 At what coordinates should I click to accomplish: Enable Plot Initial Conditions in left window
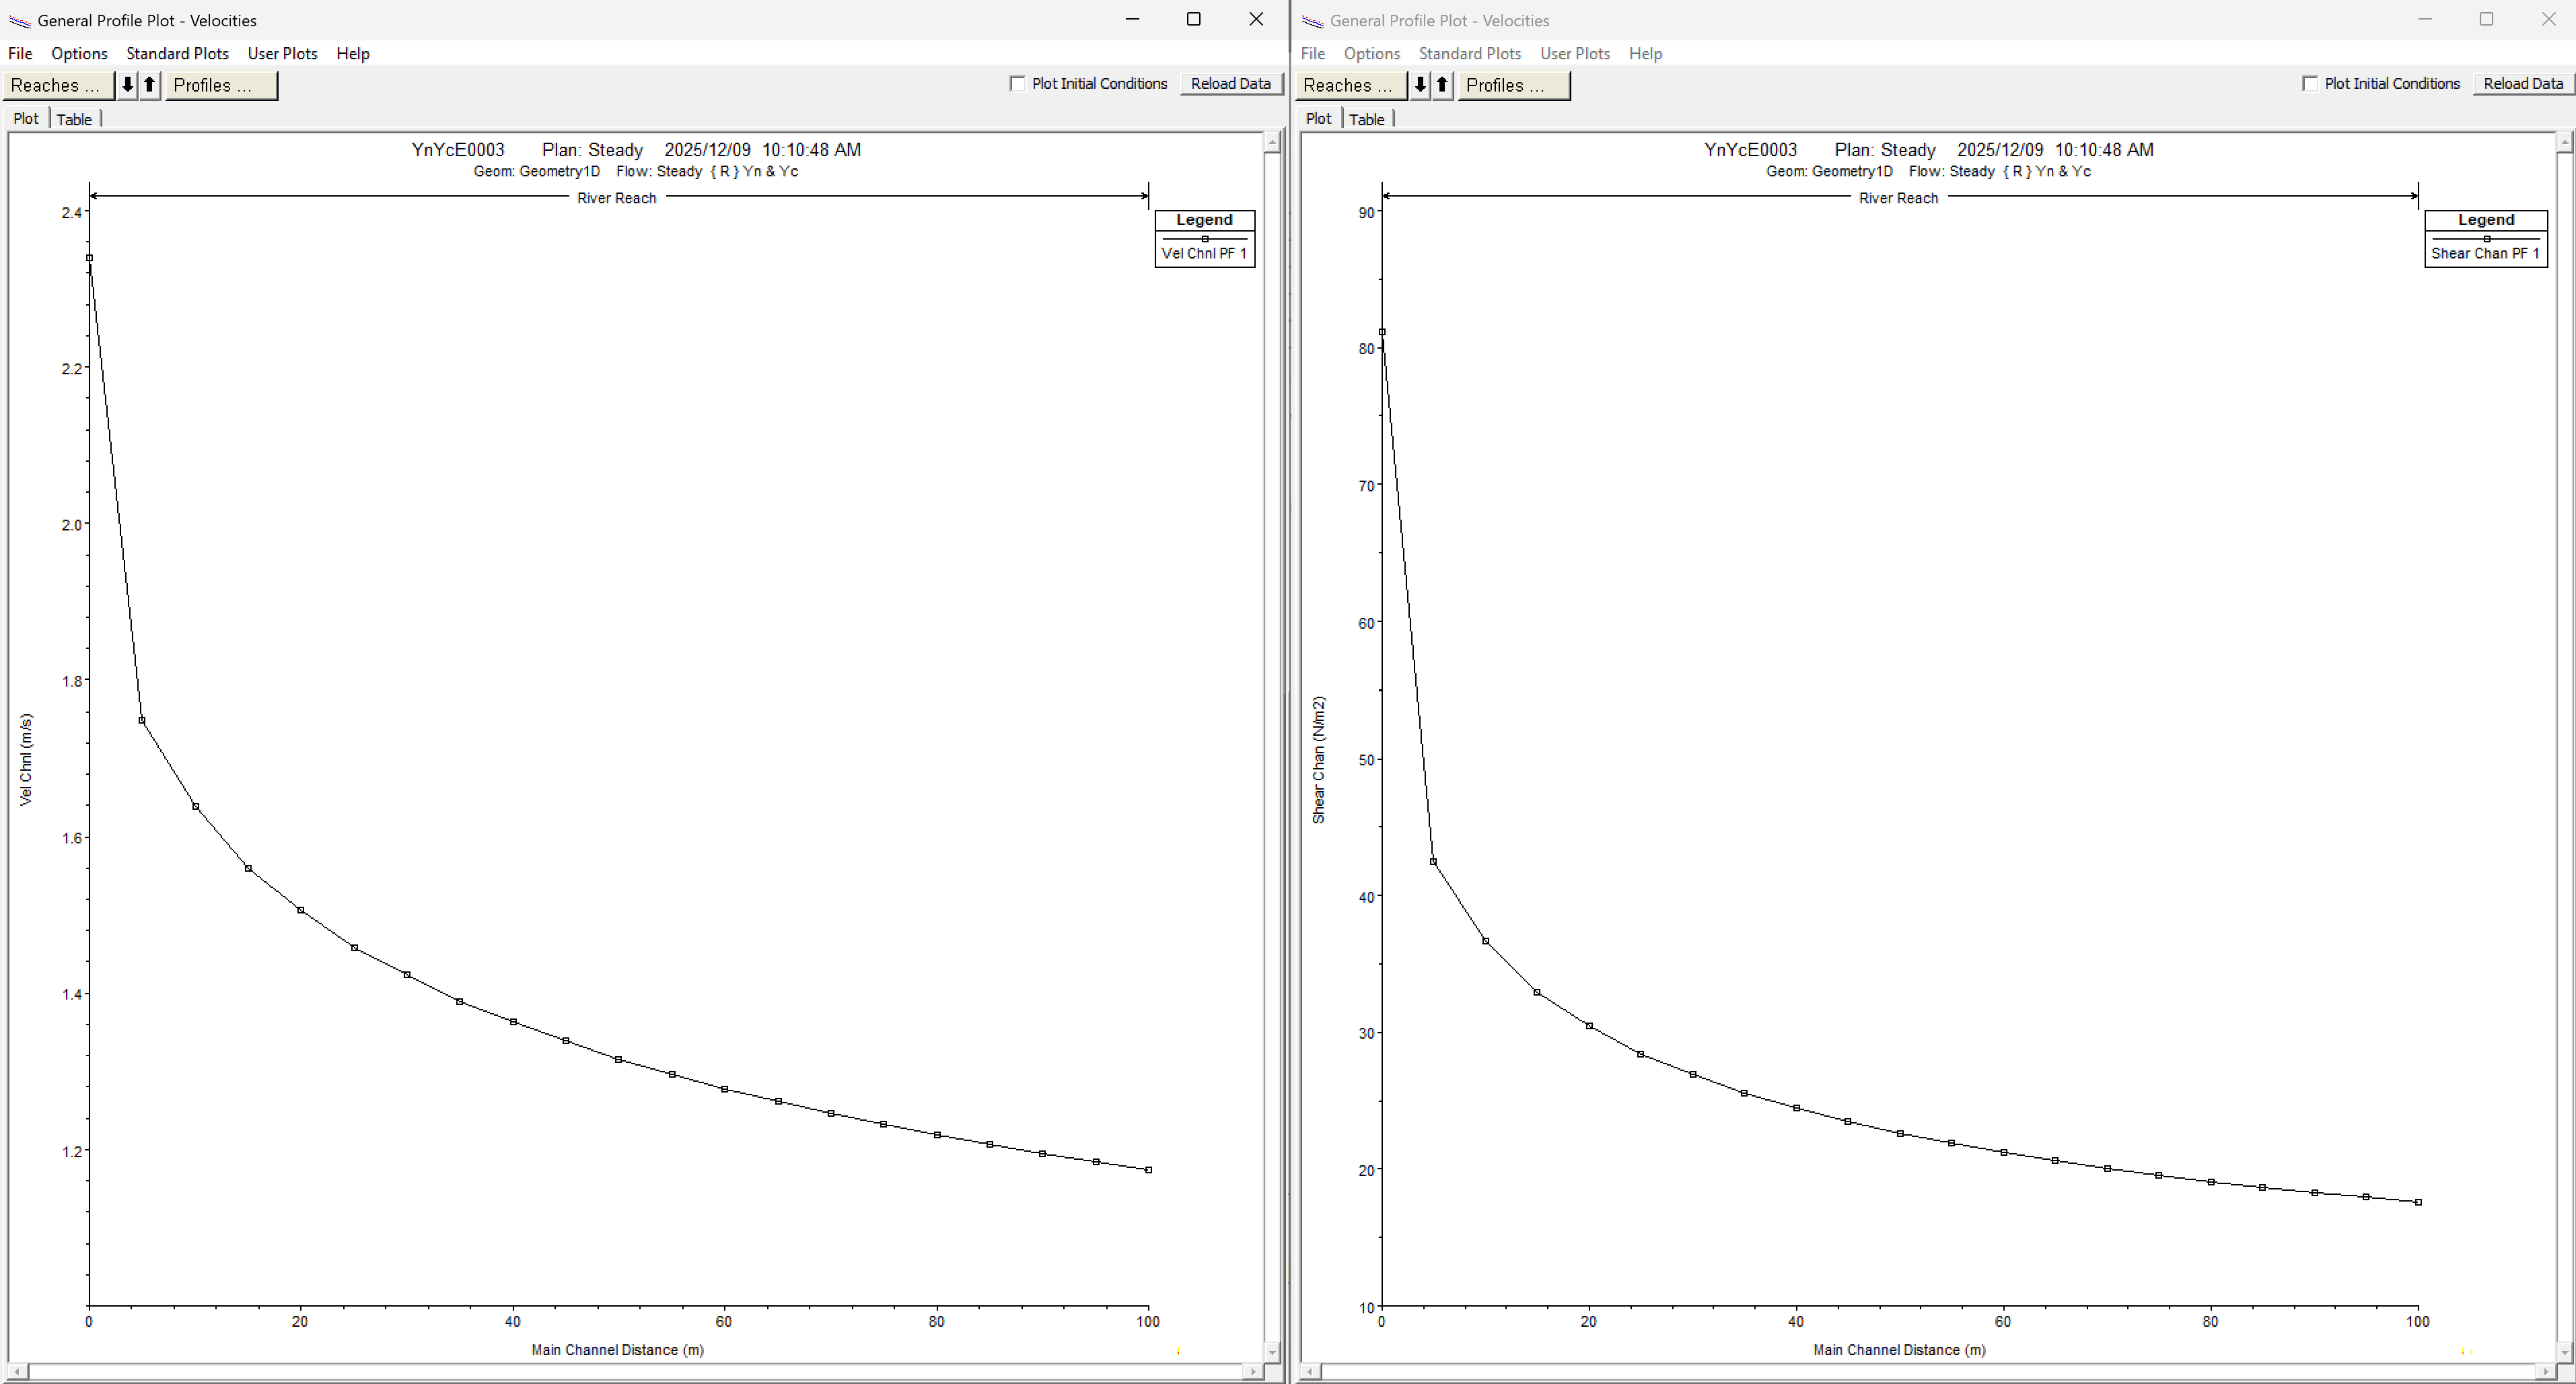pos(1018,84)
